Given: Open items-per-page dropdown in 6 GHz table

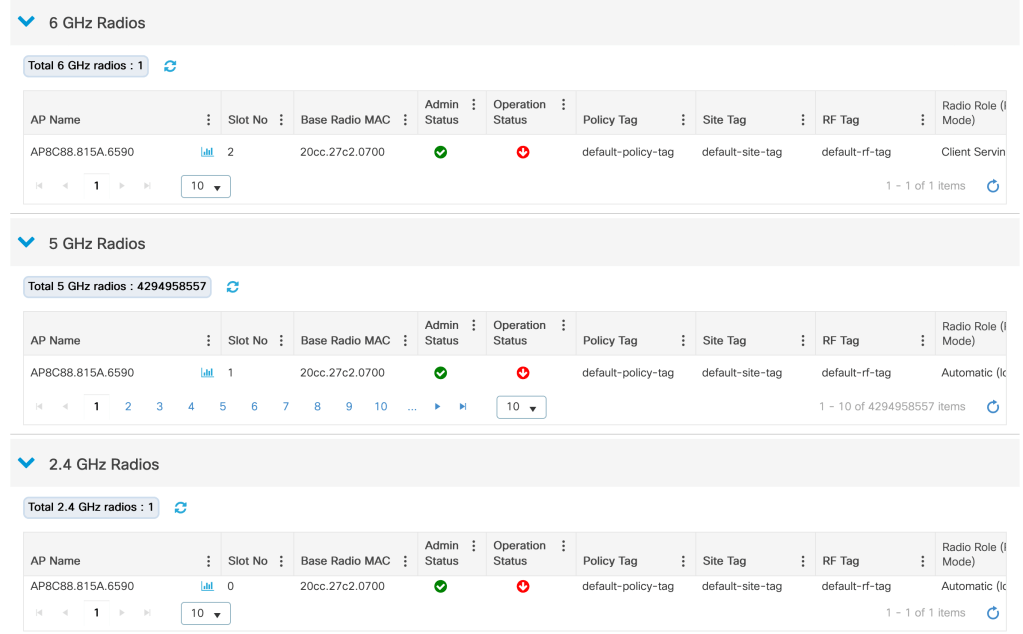Looking at the screenshot, I should 205,187.
